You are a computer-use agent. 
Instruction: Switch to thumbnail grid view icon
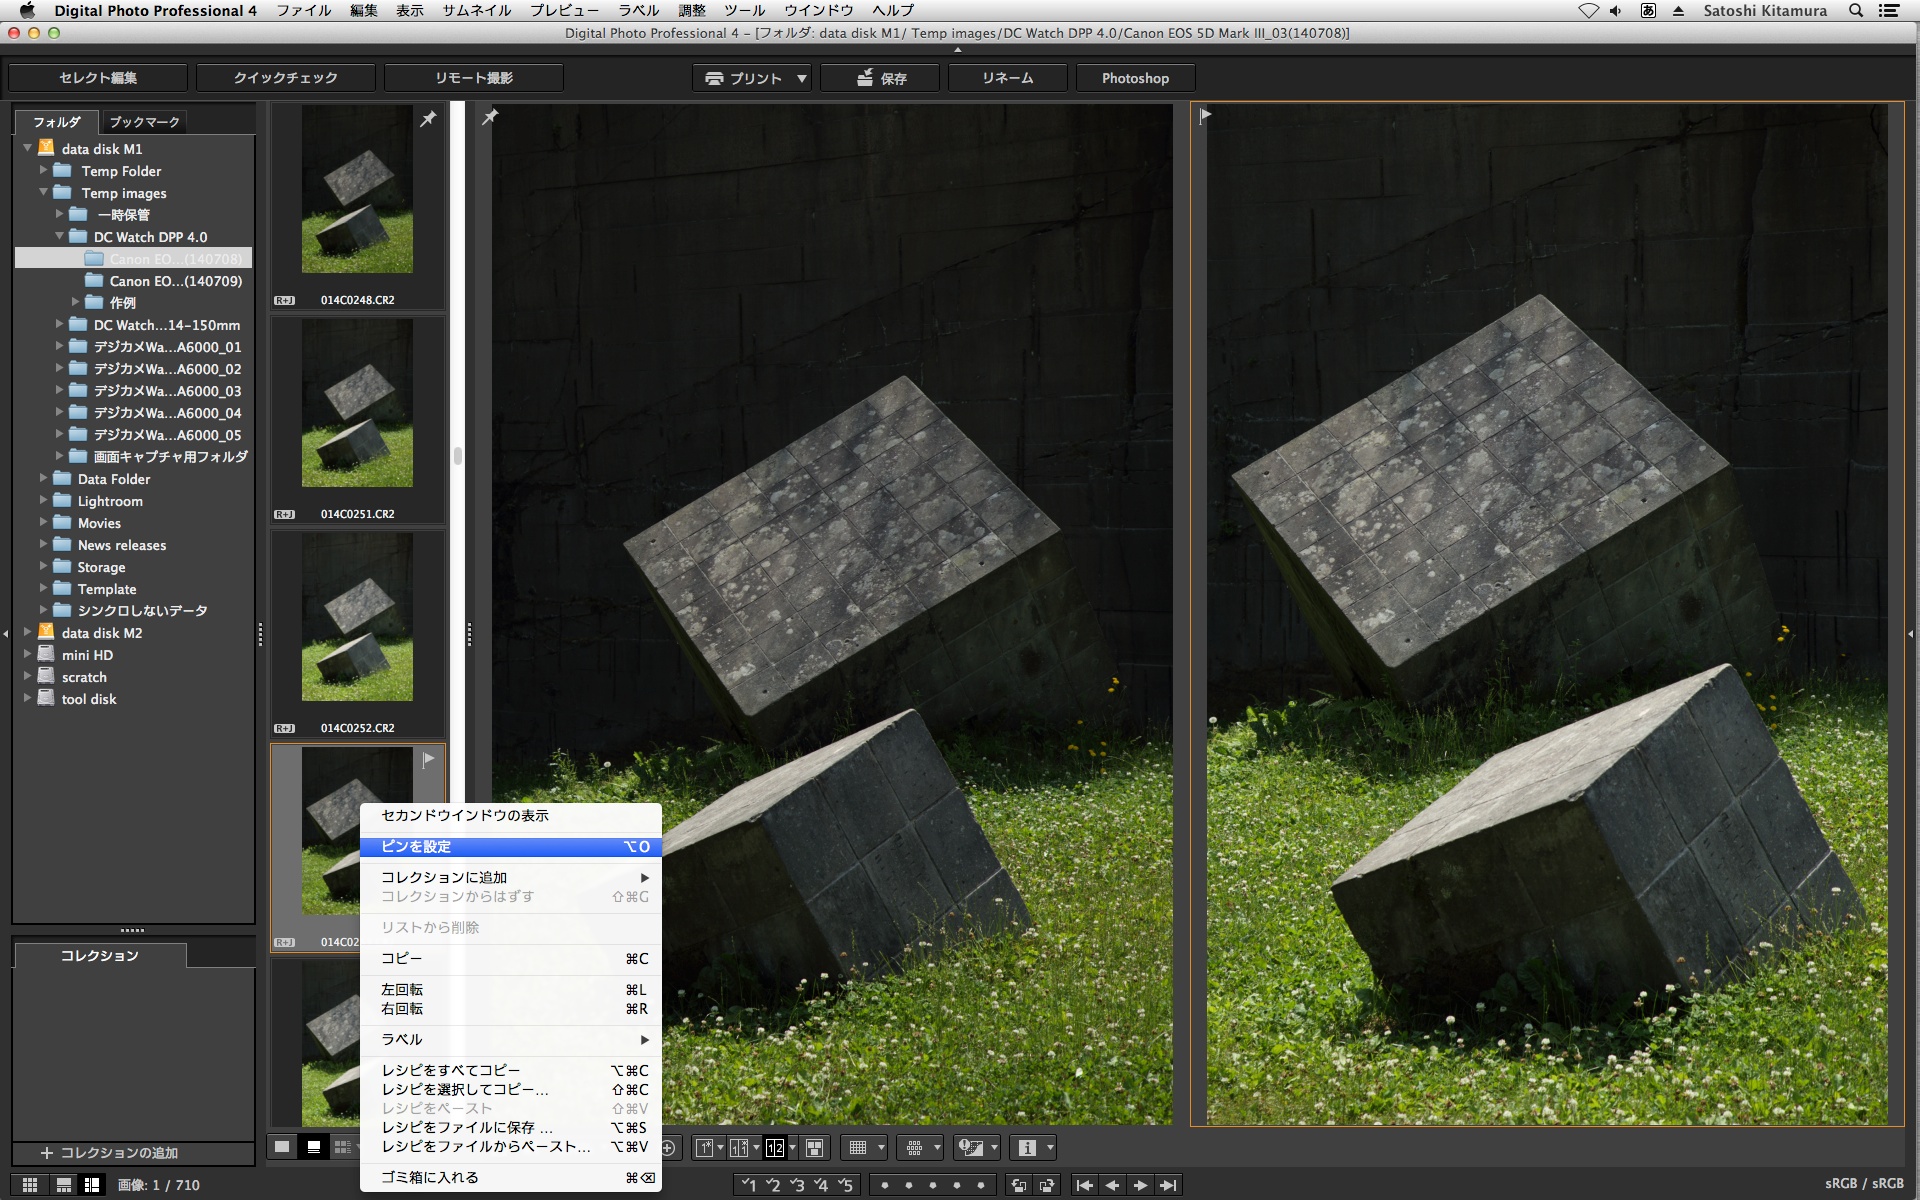(30, 1185)
